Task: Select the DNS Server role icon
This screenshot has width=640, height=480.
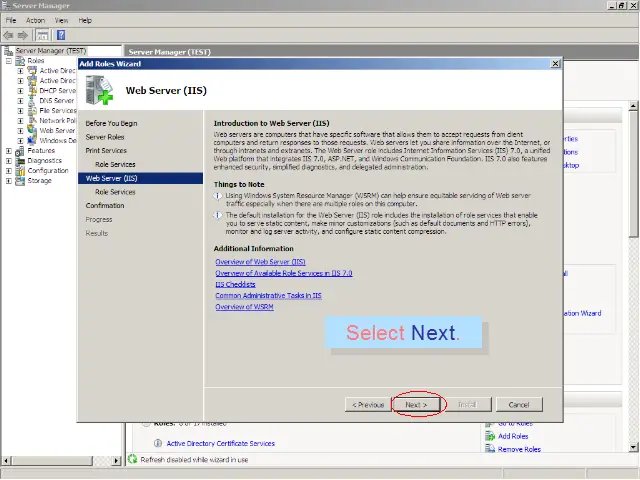Action: click(x=32, y=101)
